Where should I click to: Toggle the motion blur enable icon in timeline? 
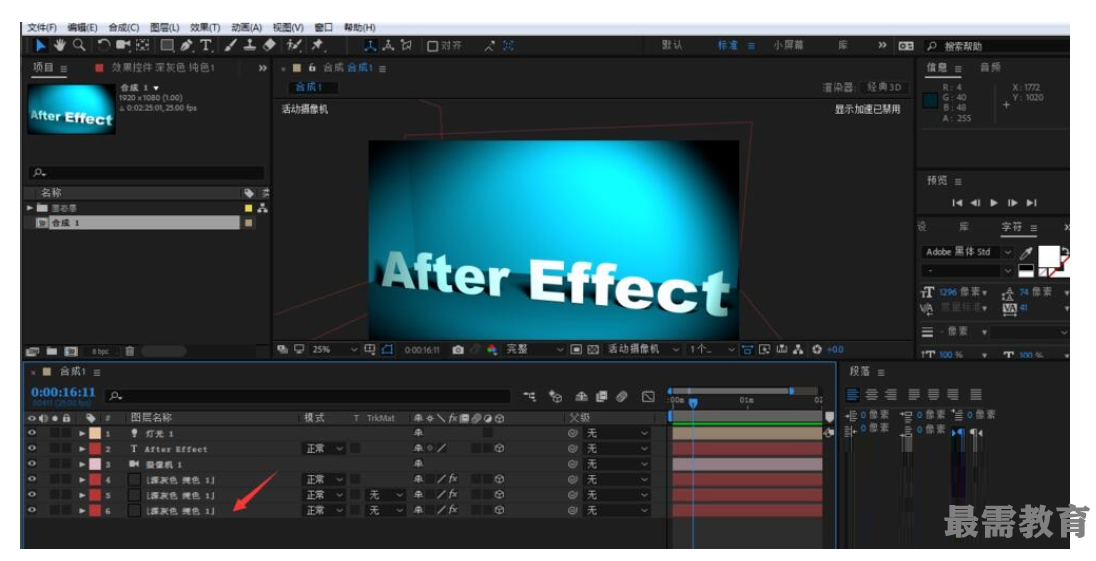622,396
